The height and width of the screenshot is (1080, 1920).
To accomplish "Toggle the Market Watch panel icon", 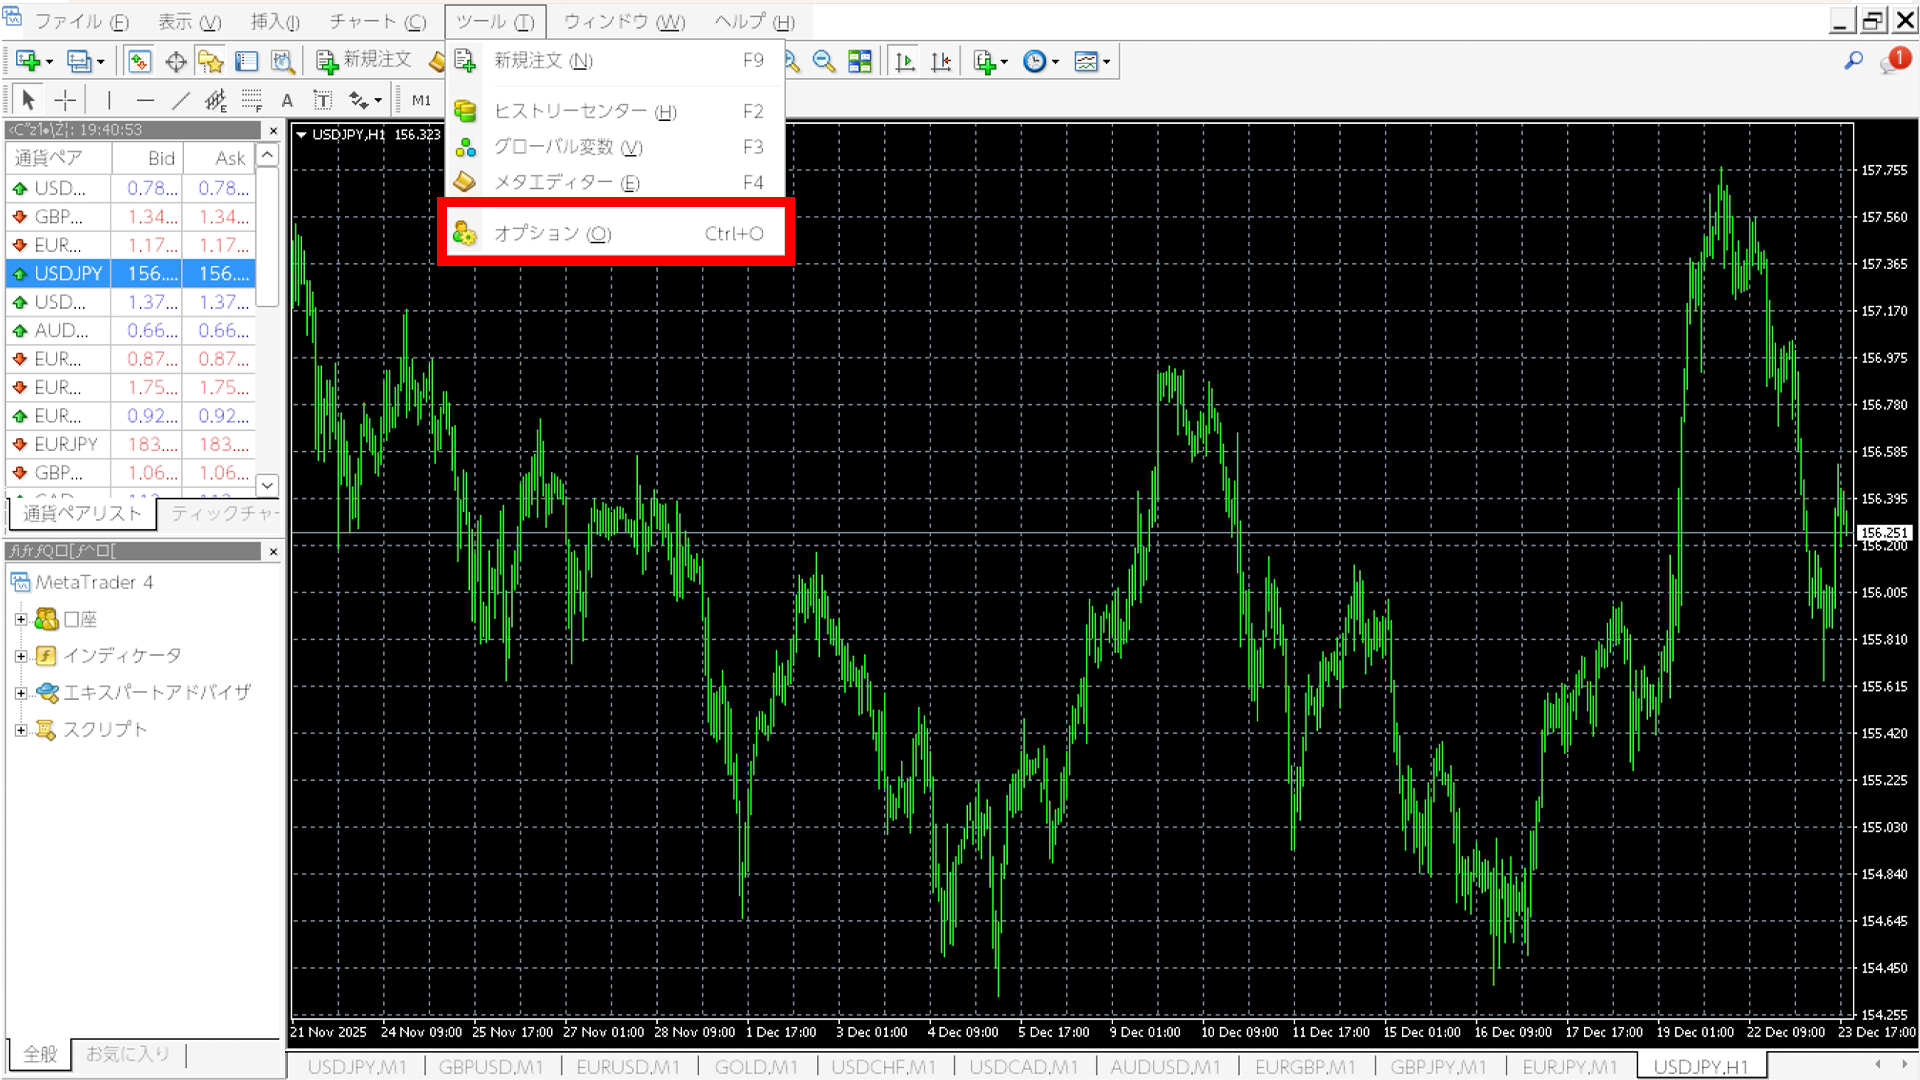I will coord(139,62).
